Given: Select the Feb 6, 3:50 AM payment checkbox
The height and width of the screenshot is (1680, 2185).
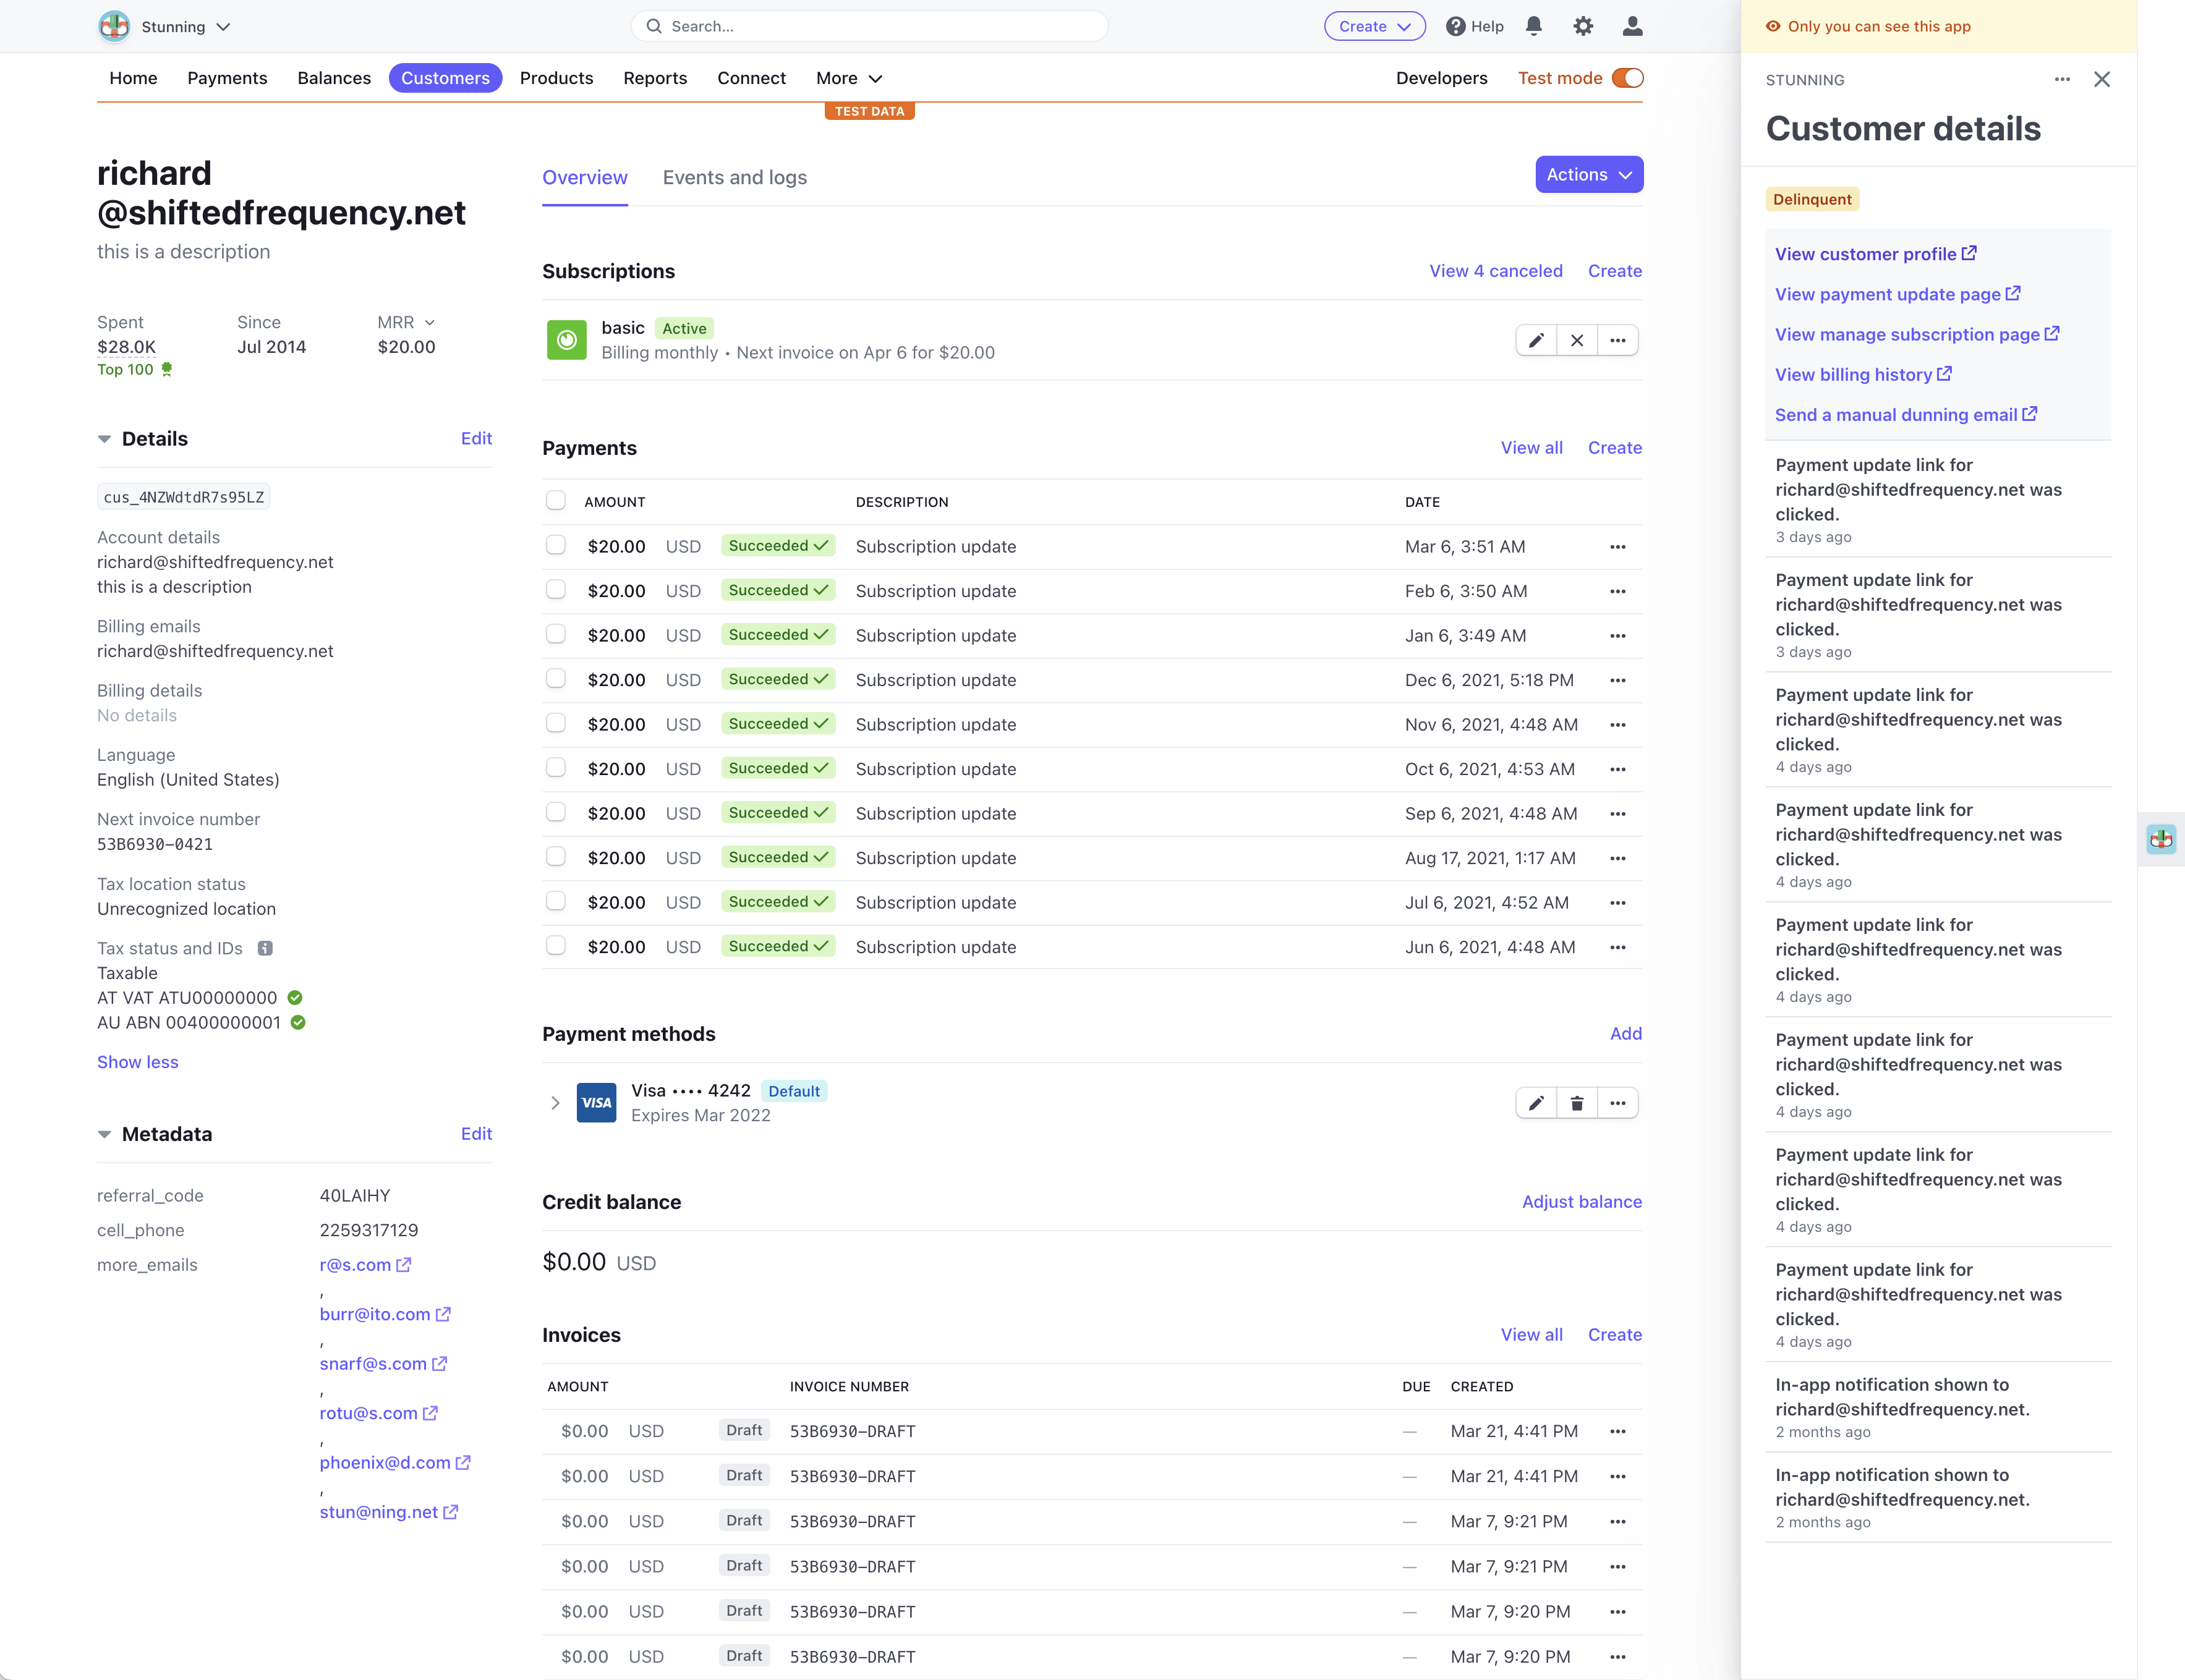Looking at the screenshot, I should coord(556,590).
